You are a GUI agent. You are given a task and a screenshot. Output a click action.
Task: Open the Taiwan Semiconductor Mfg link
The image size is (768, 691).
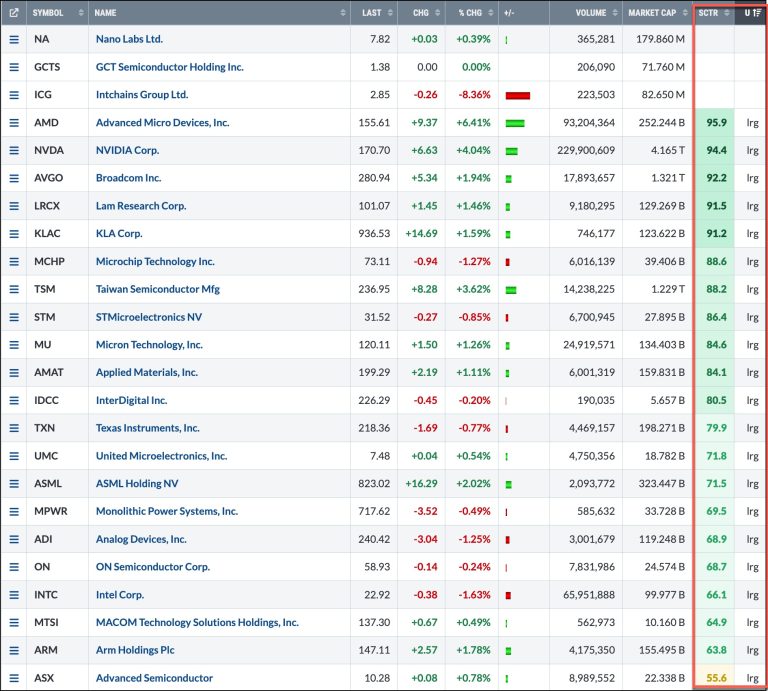point(157,289)
